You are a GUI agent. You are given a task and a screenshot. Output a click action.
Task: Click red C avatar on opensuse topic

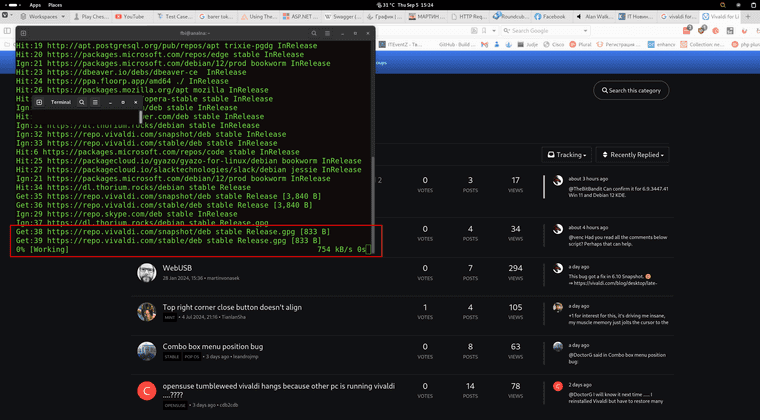(146, 390)
